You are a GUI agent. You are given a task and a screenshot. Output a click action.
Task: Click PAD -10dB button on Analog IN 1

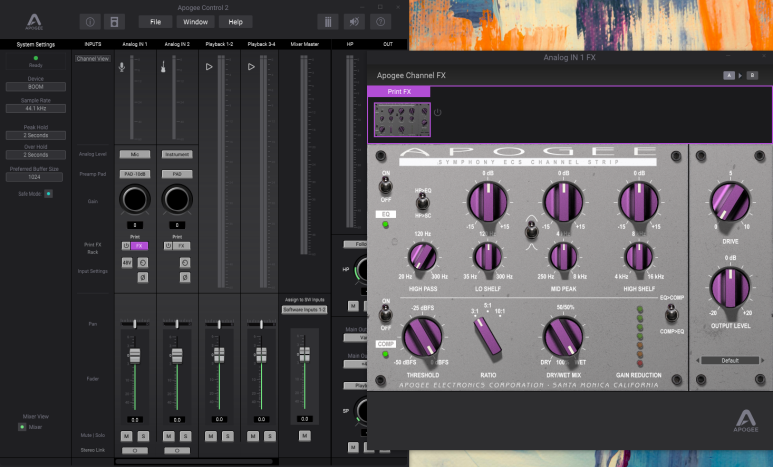[x=135, y=174]
